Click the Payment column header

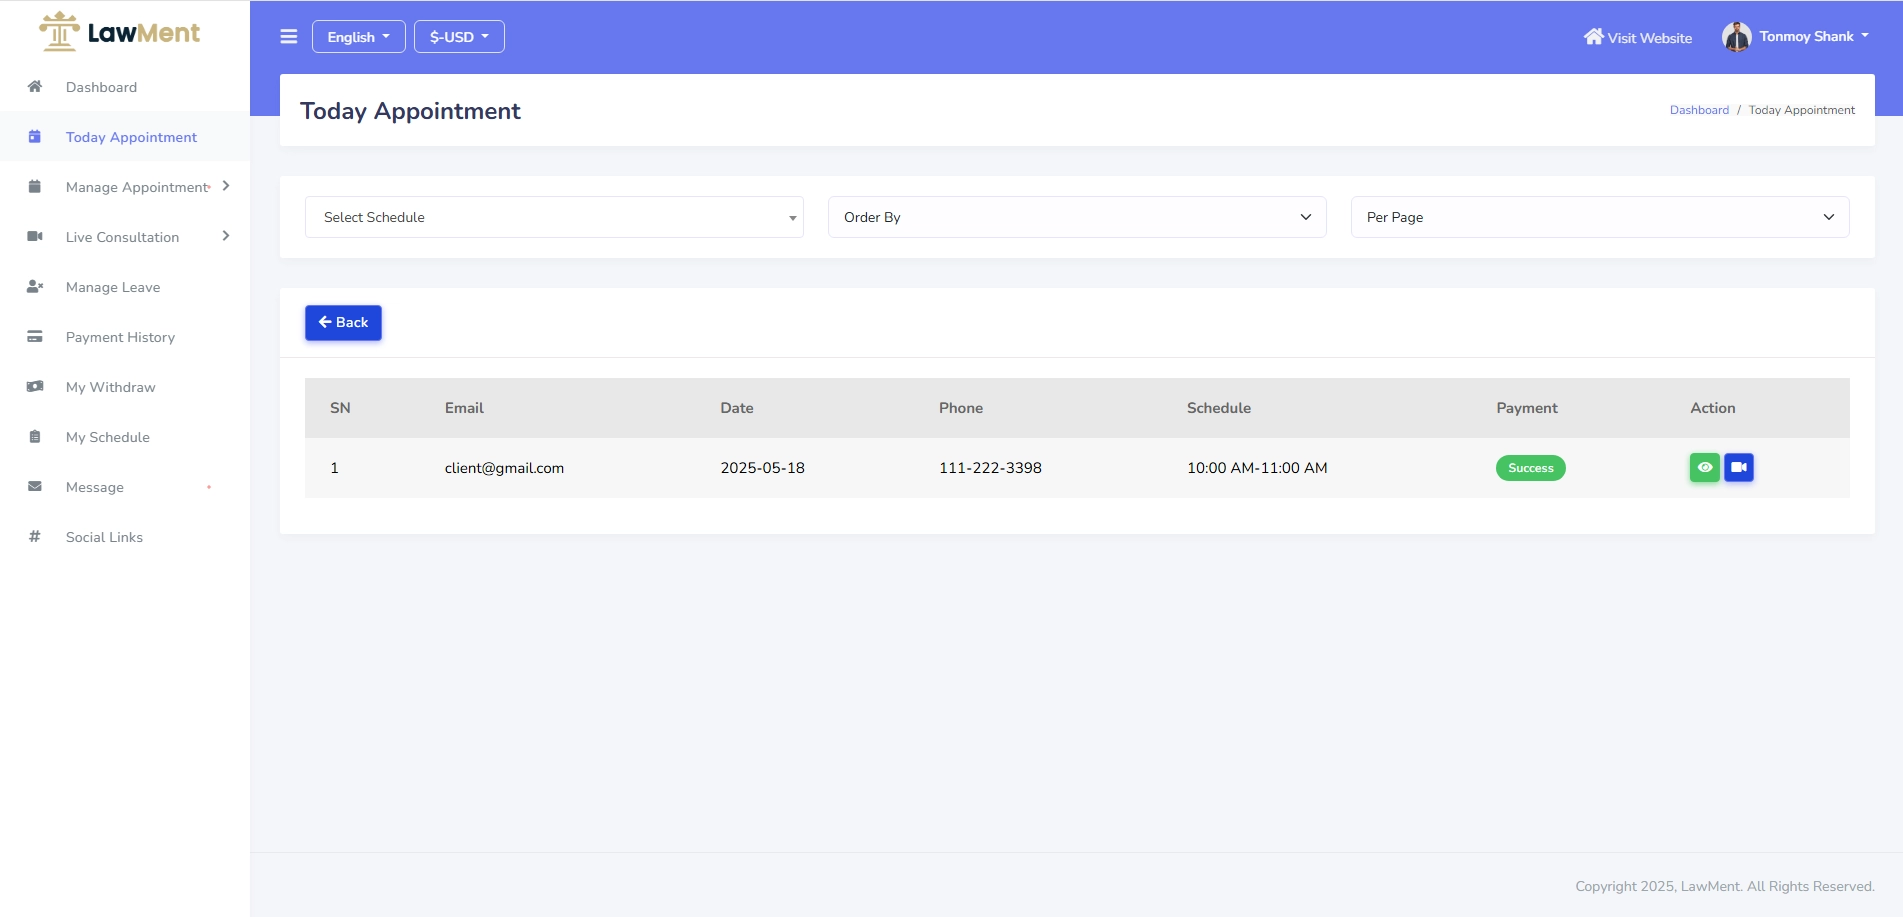1526,408
